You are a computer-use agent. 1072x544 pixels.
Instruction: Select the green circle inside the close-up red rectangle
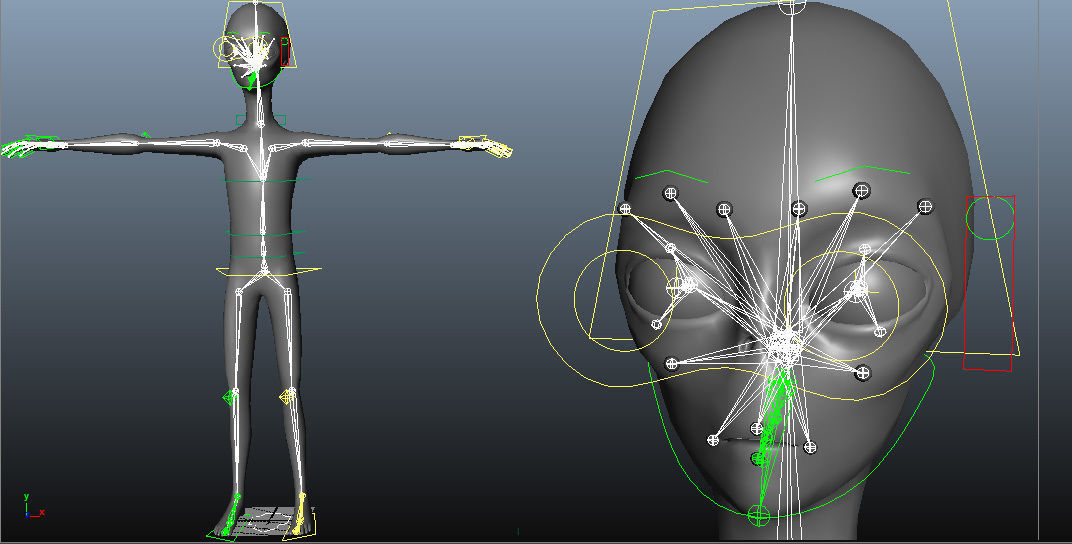[x=990, y=218]
